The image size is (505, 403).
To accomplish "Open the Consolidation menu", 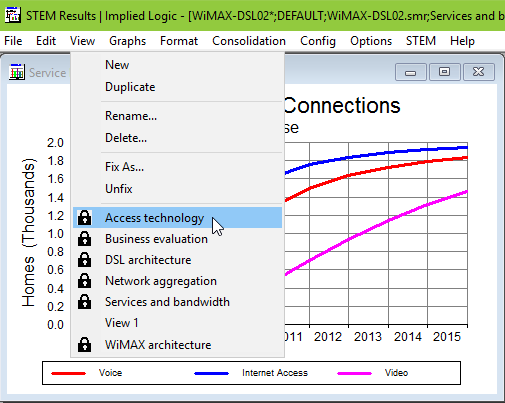I will click(249, 41).
